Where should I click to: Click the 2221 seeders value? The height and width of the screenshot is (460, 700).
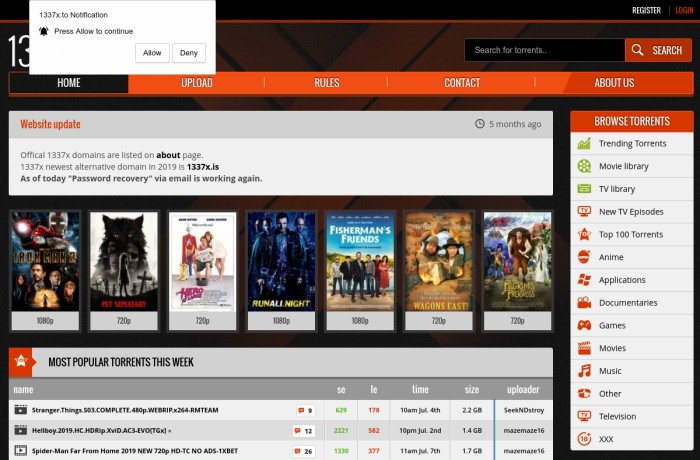point(341,431)
